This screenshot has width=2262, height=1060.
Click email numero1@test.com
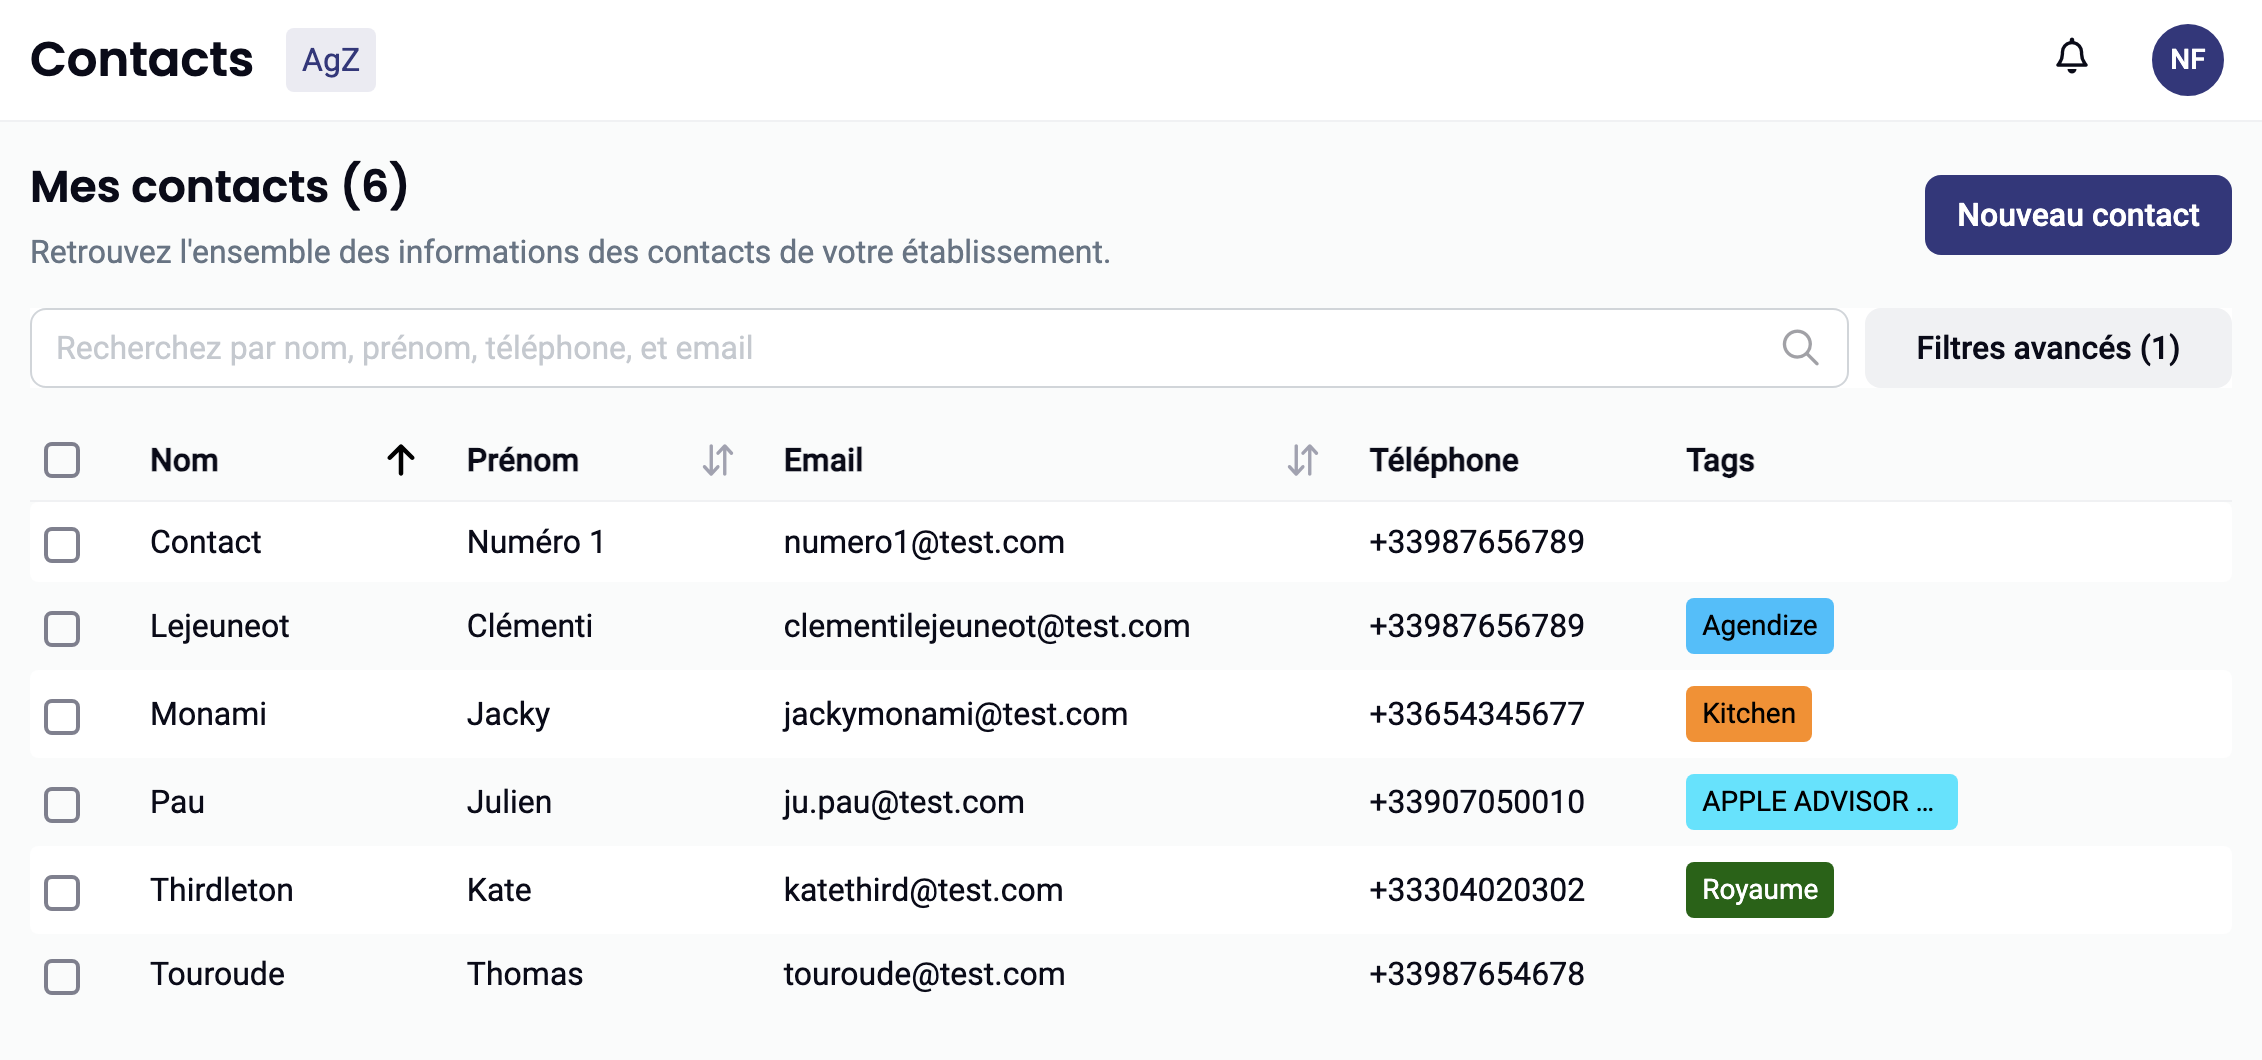pos(924,542)
